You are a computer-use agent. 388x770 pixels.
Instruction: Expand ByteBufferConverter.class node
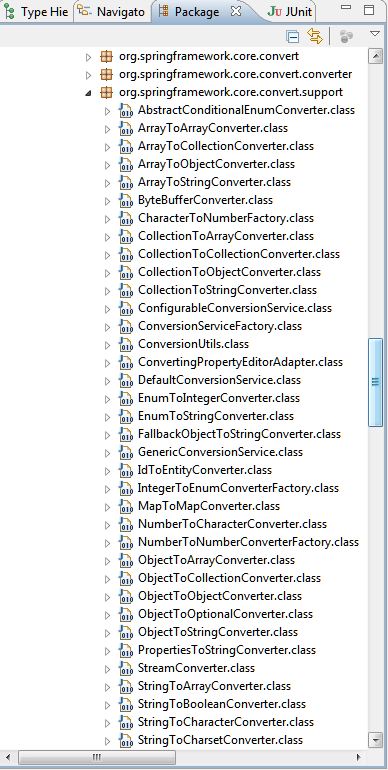(108, 201)
